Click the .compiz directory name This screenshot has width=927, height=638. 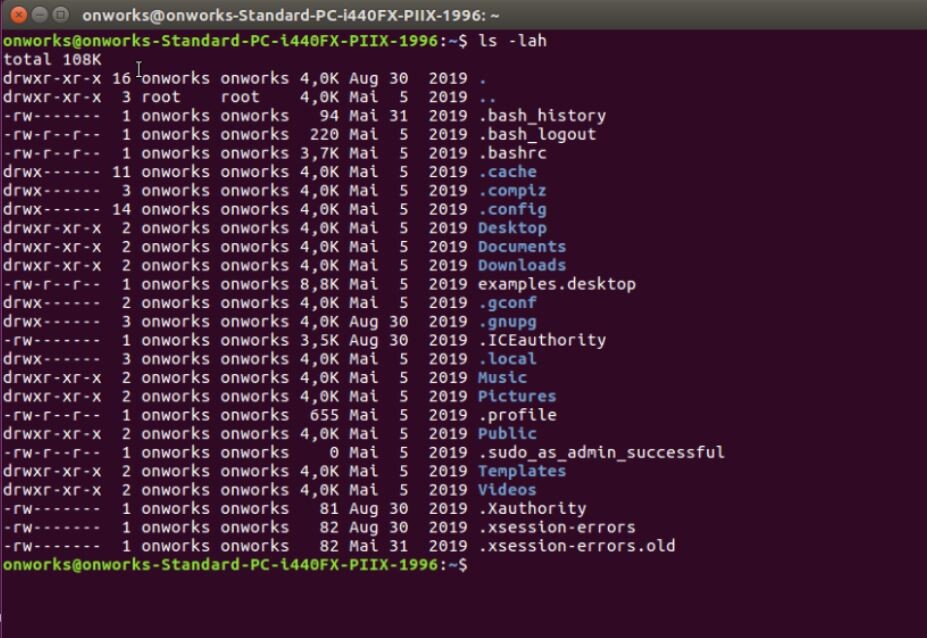pyautogui.click(x=513, y=191)
